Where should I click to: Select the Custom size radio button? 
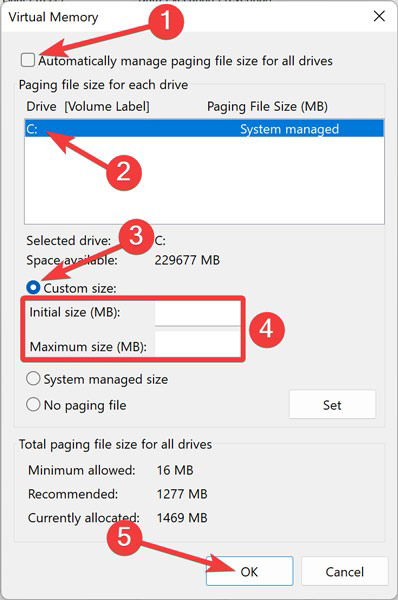[x=33, y=287]
